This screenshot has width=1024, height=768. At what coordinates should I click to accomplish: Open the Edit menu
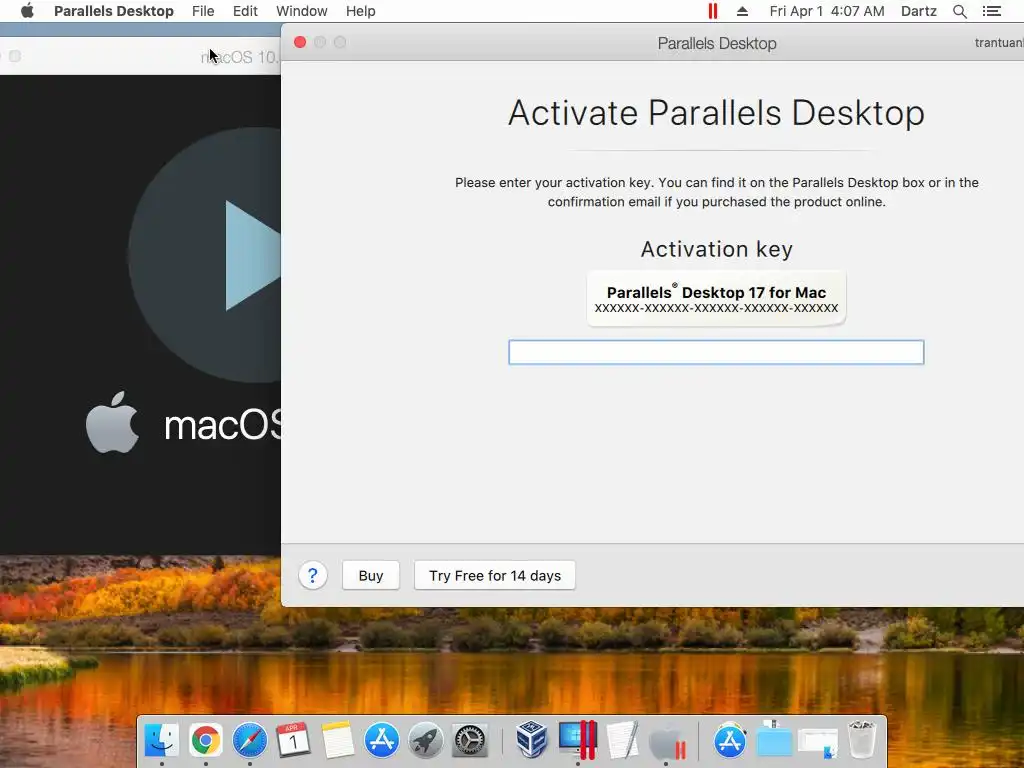click(x=245, y=11)
